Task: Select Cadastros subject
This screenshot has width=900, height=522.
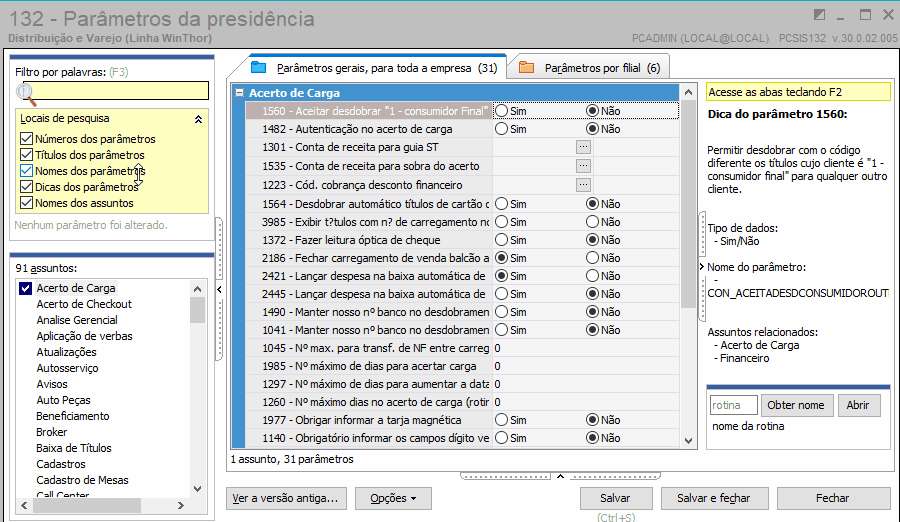Action: pos(61,464)
